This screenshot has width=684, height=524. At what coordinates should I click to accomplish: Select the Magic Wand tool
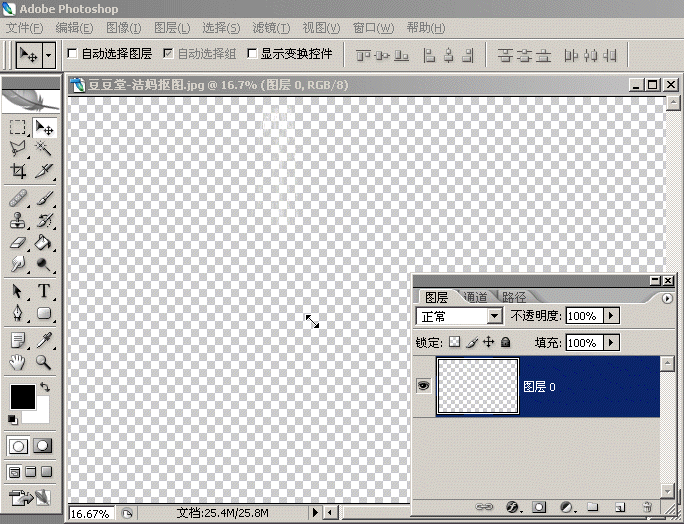point(44,149)
